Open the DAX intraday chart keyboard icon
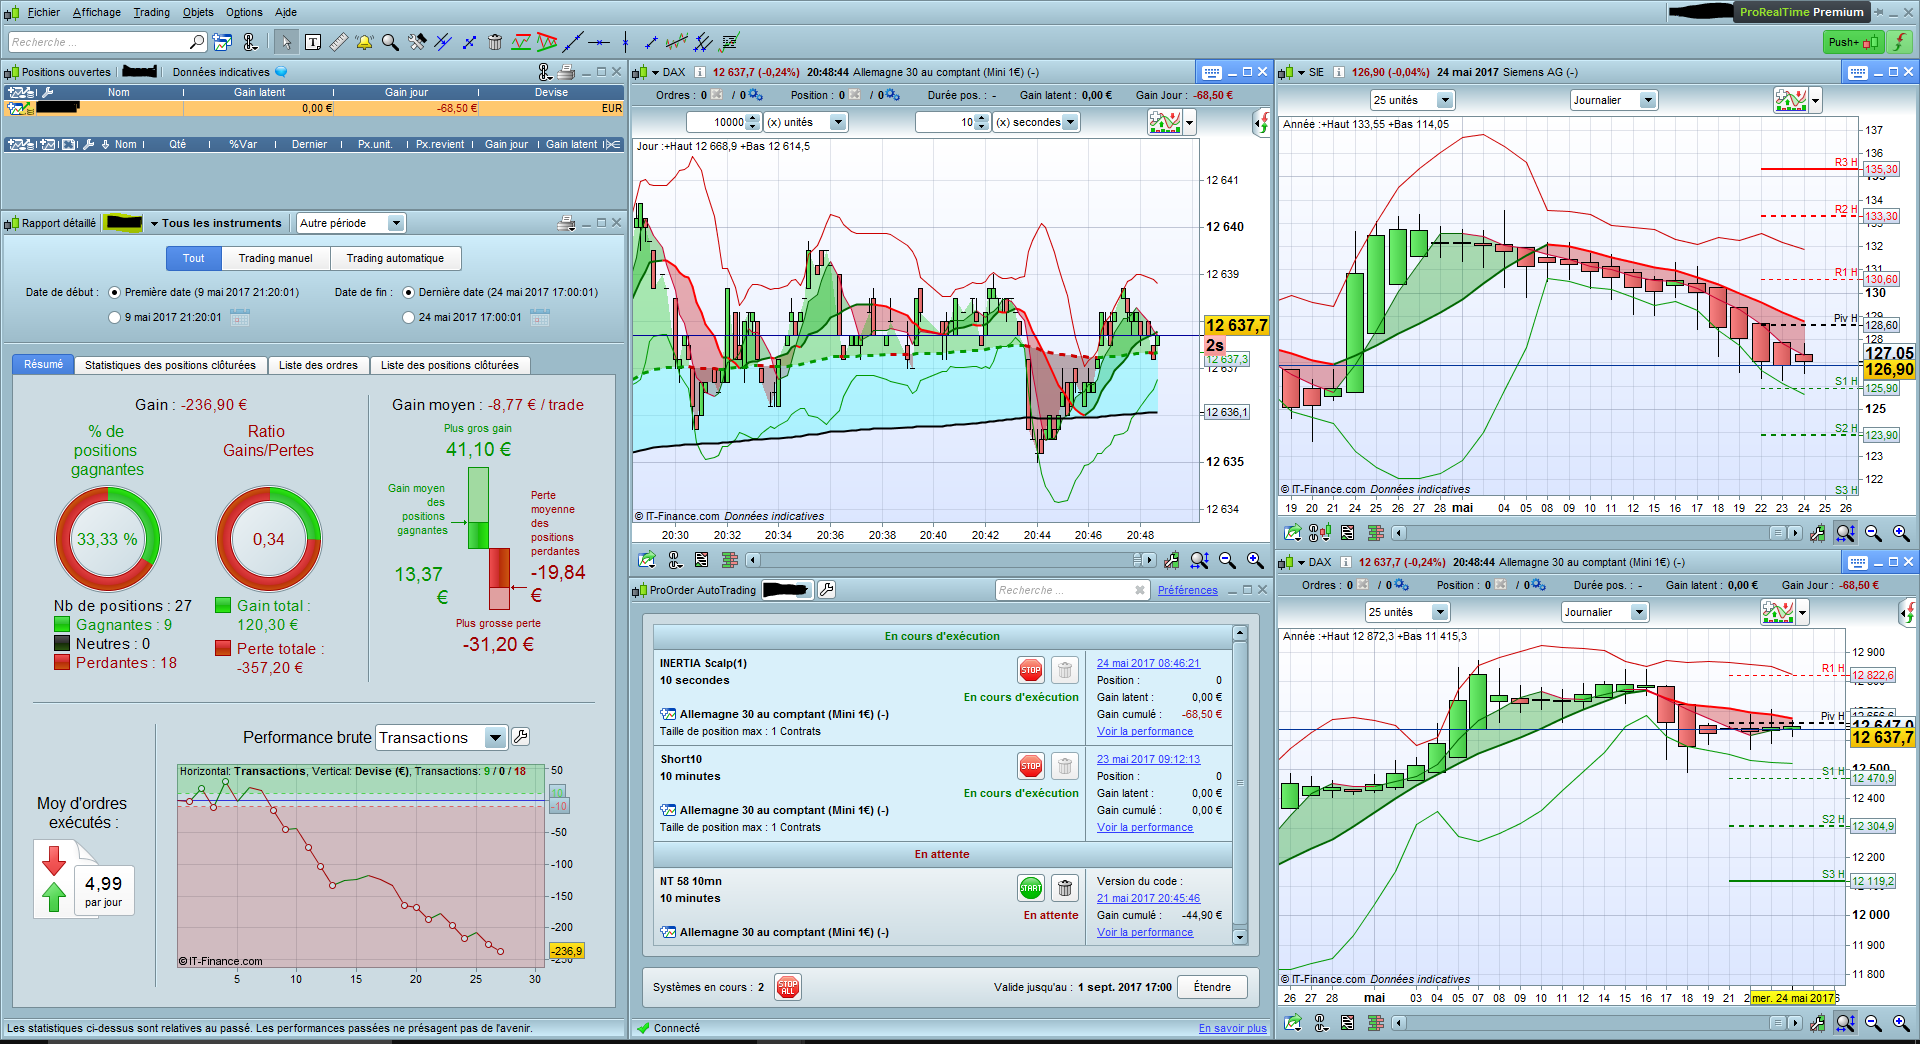Screen dimensions: 1920x1044 coord(1212,72)
